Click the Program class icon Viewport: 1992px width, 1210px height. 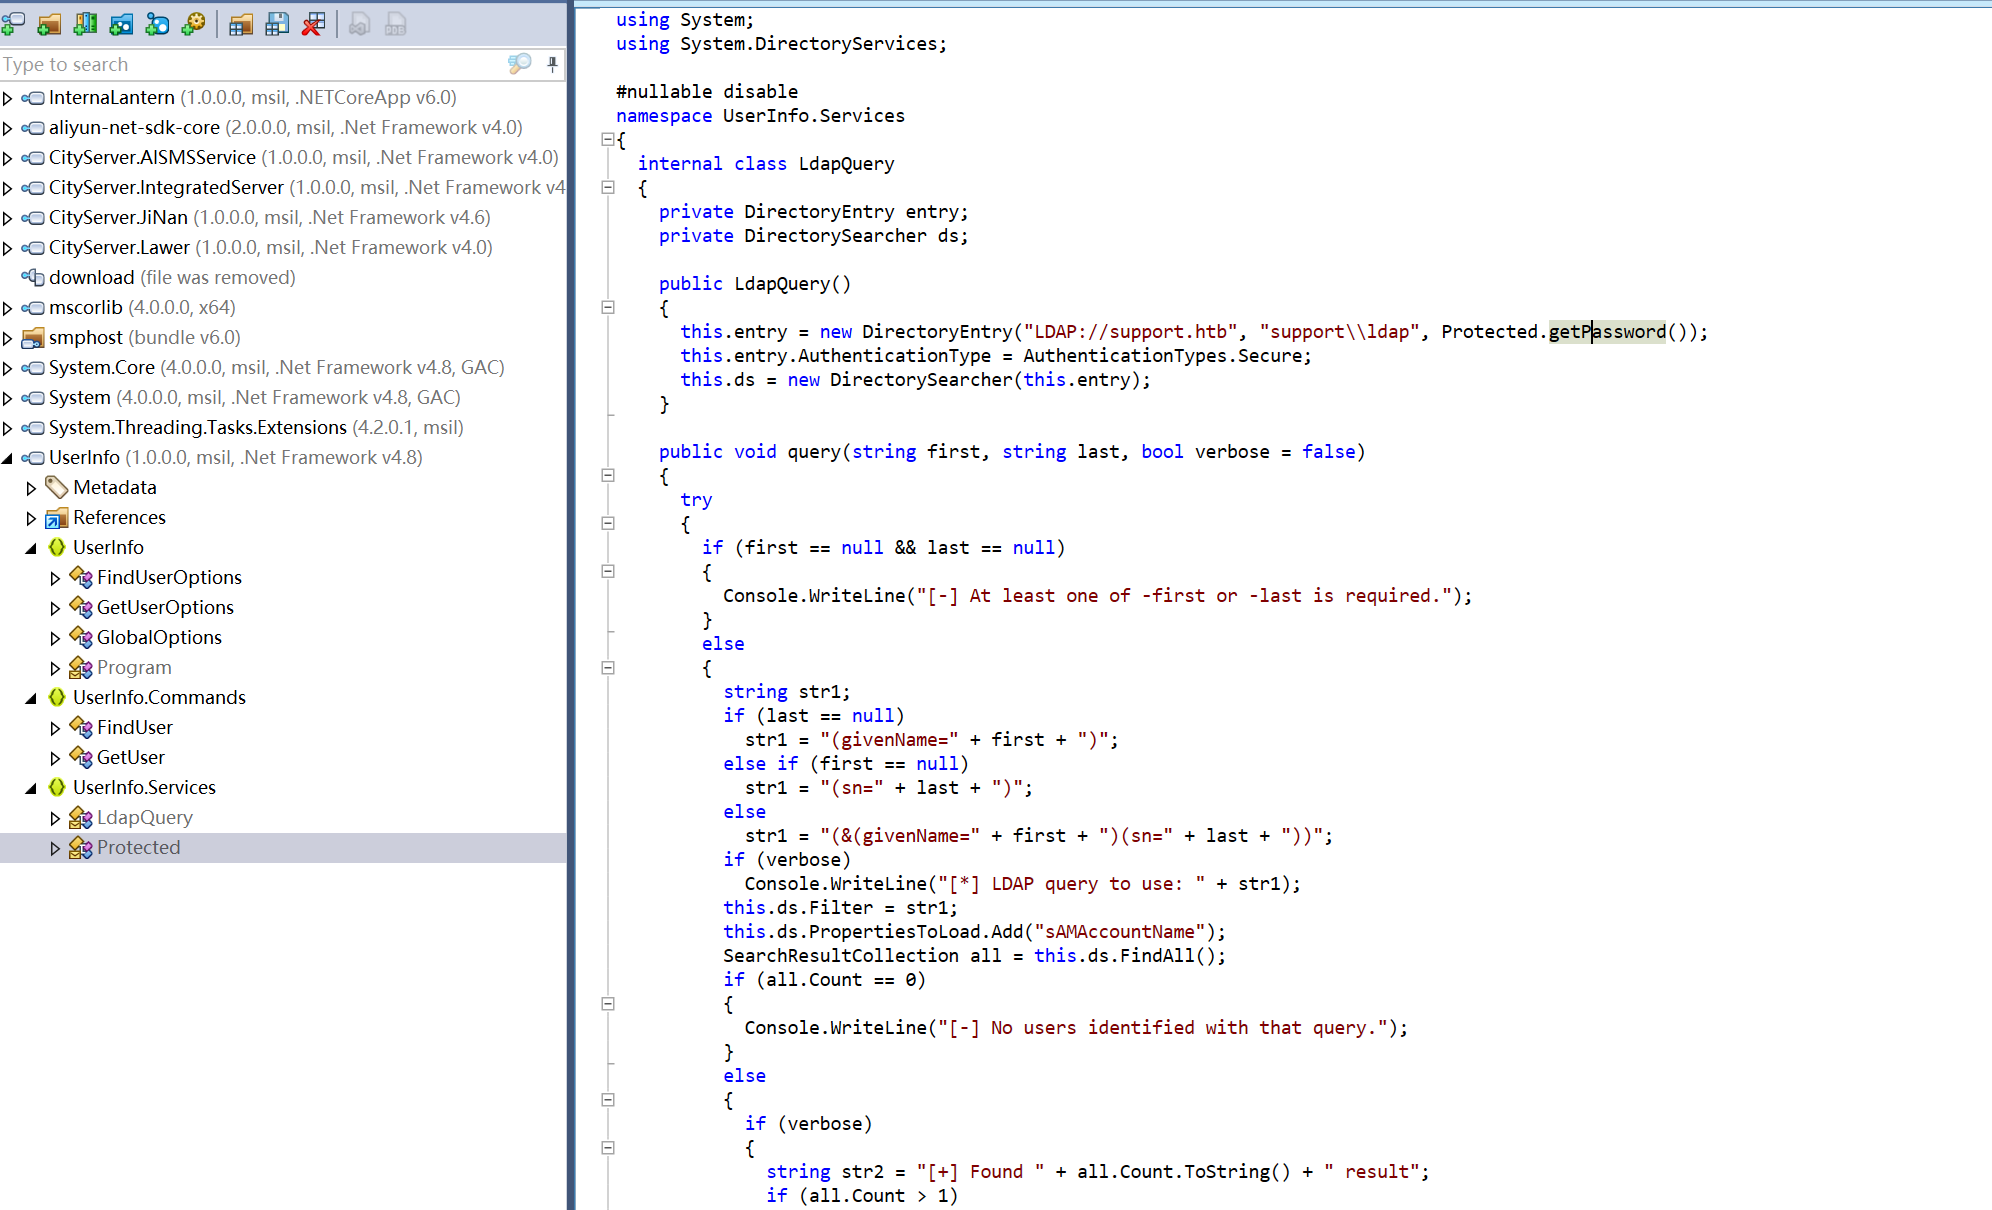81,667
